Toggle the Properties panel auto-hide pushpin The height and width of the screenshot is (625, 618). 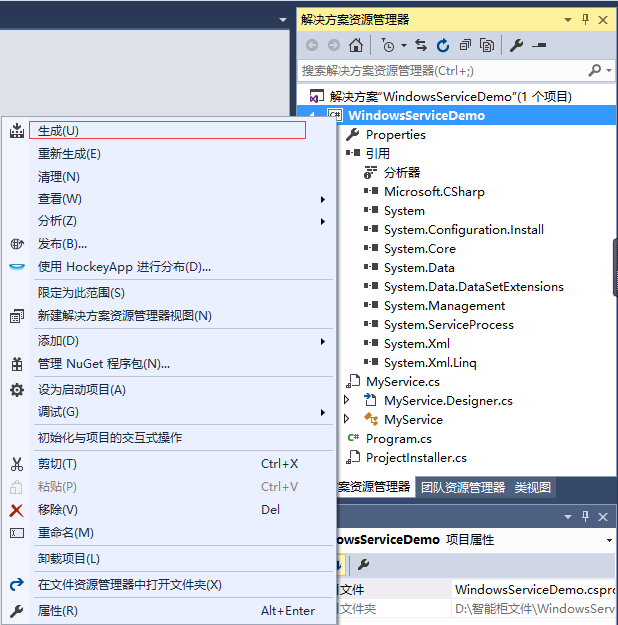(584, 517)
